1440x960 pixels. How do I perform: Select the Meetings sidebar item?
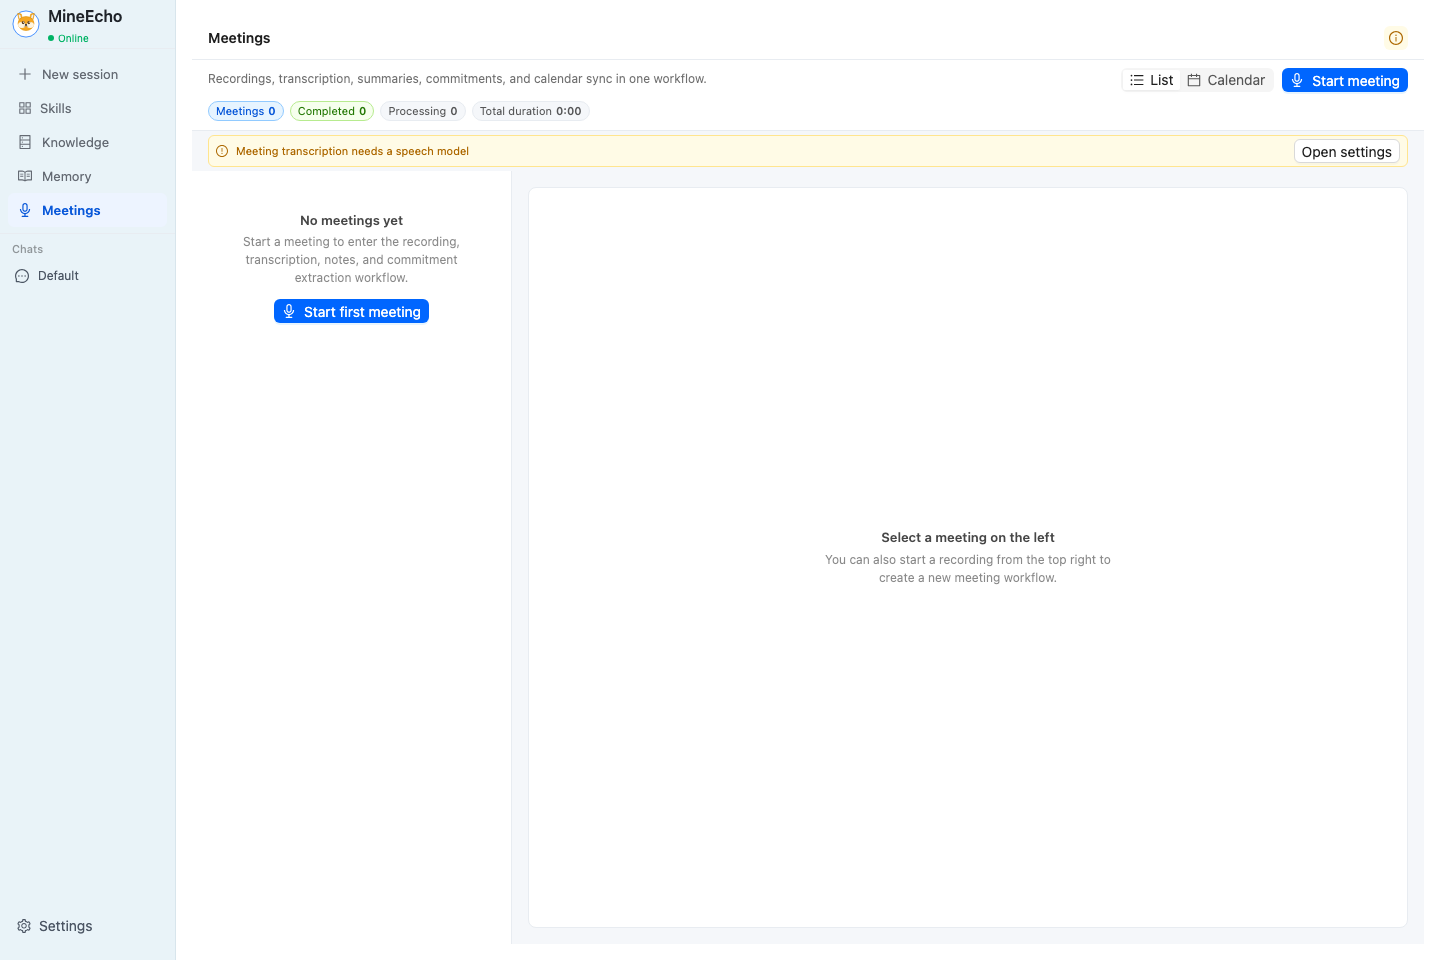click(x=88, y=210)
